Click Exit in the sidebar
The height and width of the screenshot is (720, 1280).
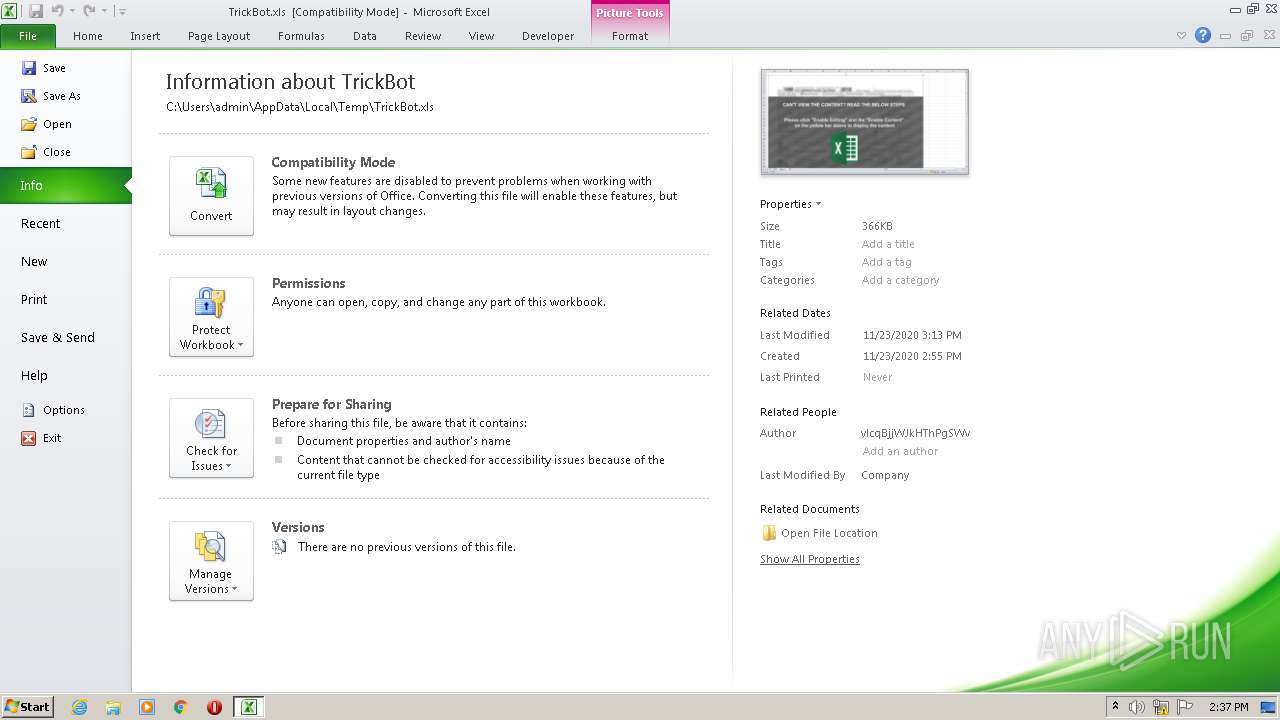(x=41, y=438)
